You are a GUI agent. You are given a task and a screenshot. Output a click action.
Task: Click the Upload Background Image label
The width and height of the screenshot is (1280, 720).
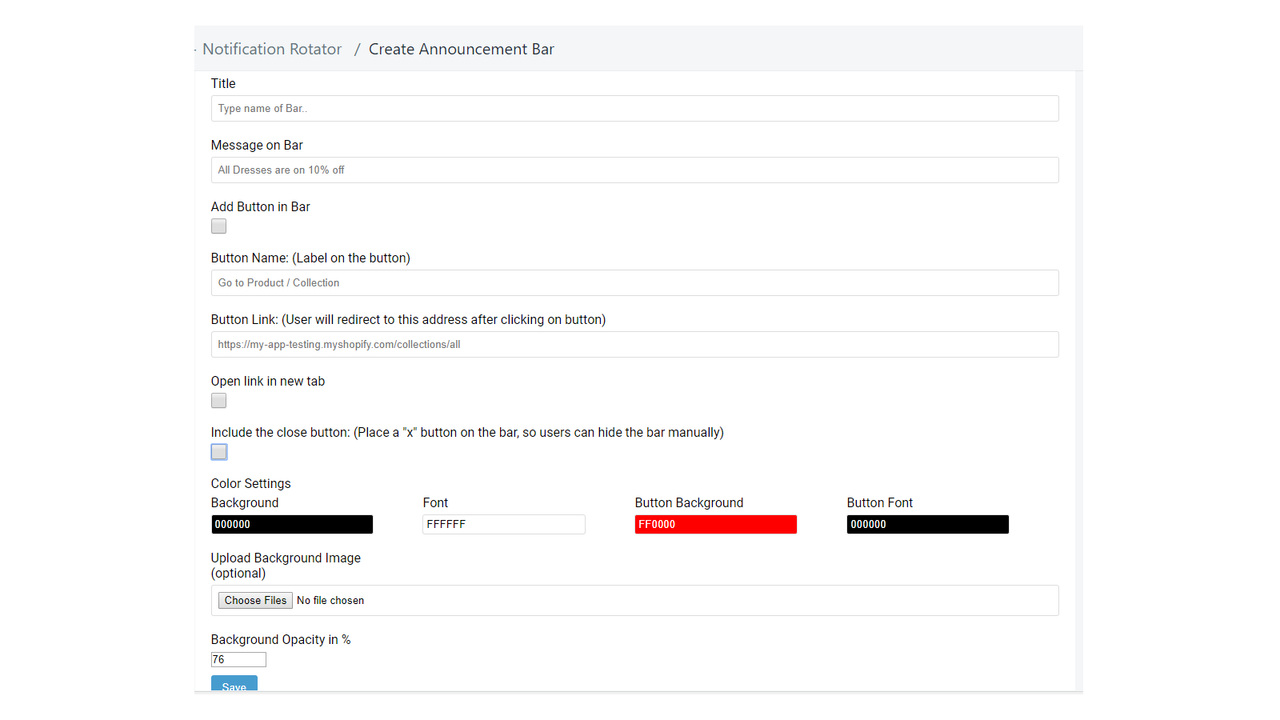tap(286, 557)
